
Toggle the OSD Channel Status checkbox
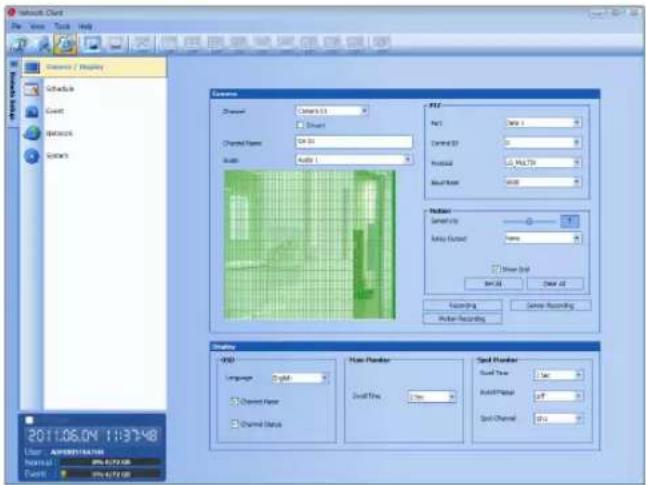click(x=234, y=424)
